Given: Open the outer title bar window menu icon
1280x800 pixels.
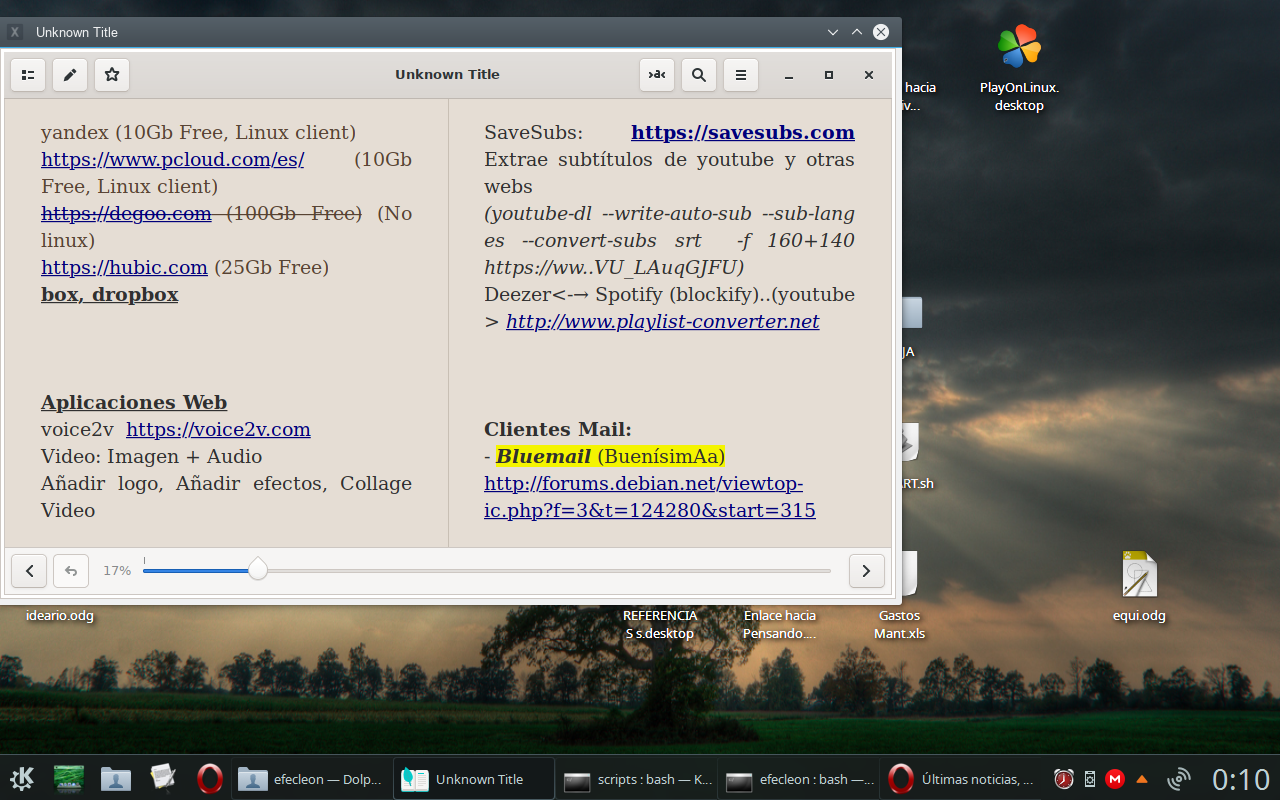Looking at the screenshot, I should pyautogui.click(x=15, y=32).
